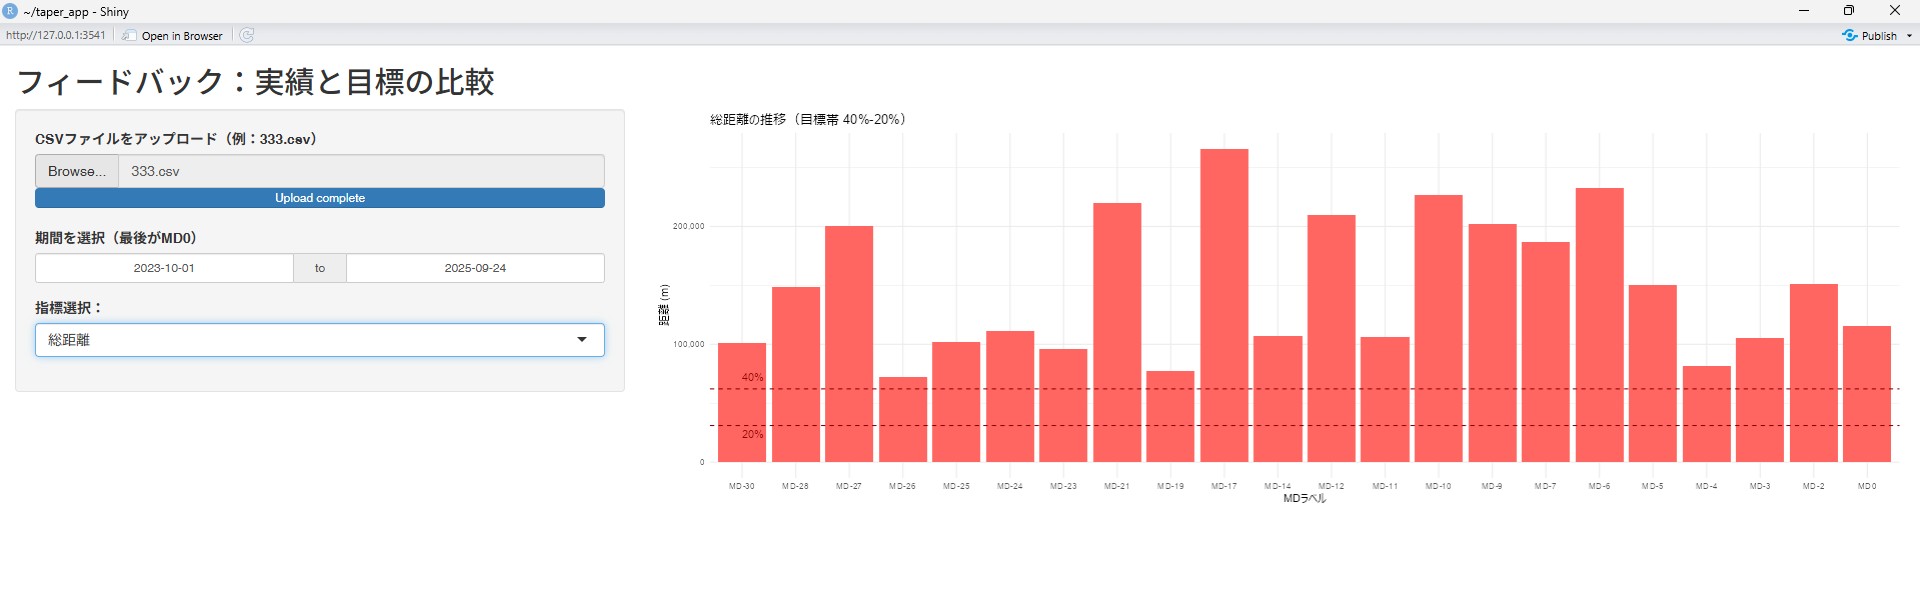
Task: Click the Publish text button
Action: click(x=1879, y=36)
